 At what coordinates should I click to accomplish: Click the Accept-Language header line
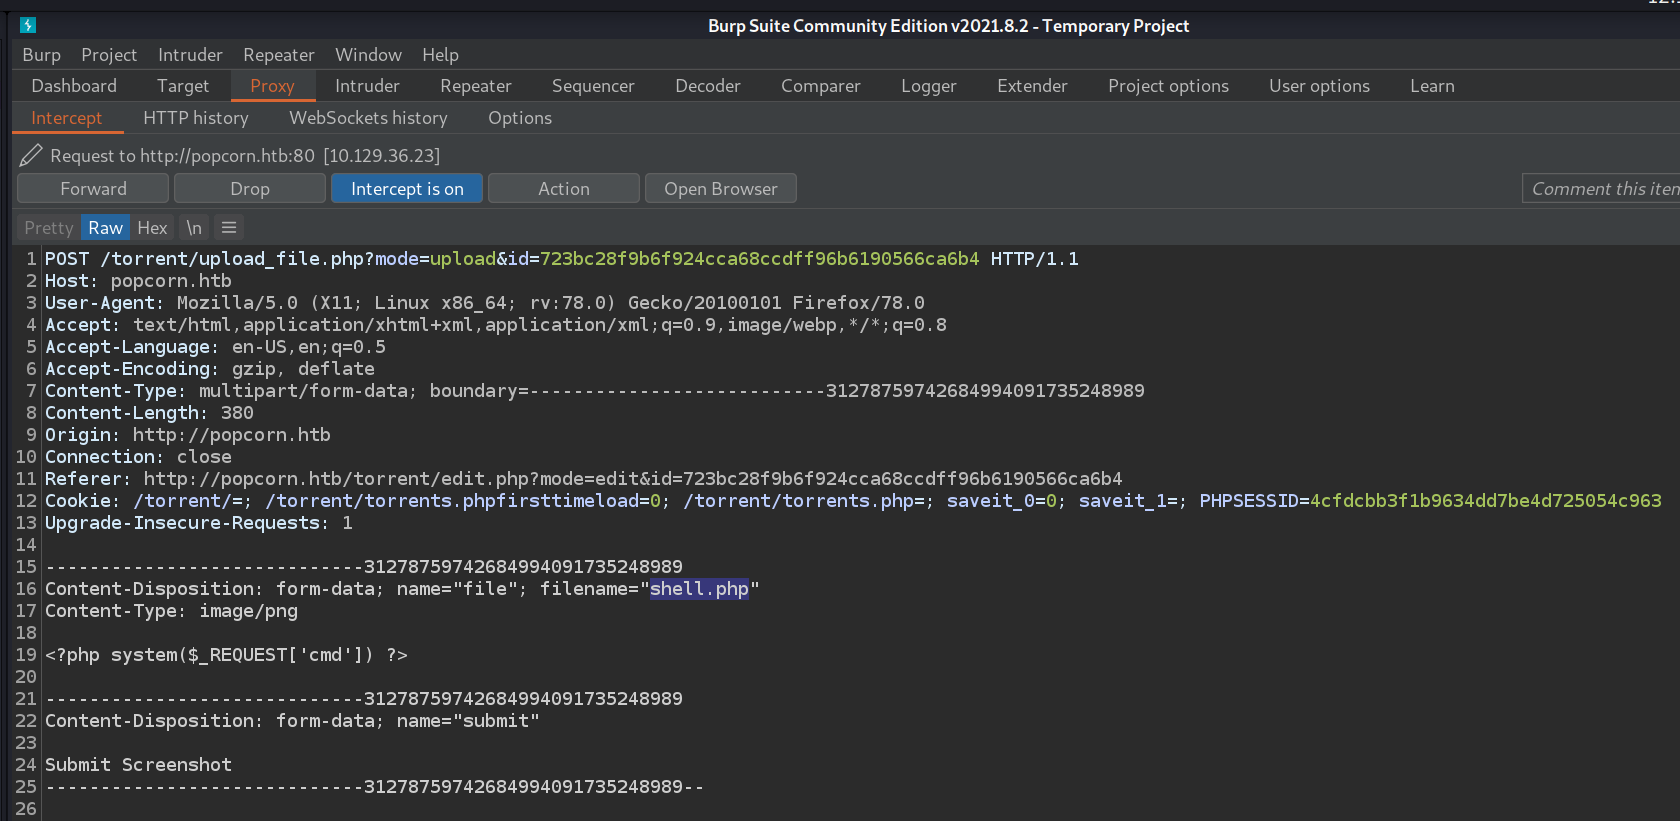[x=215, y=347]
